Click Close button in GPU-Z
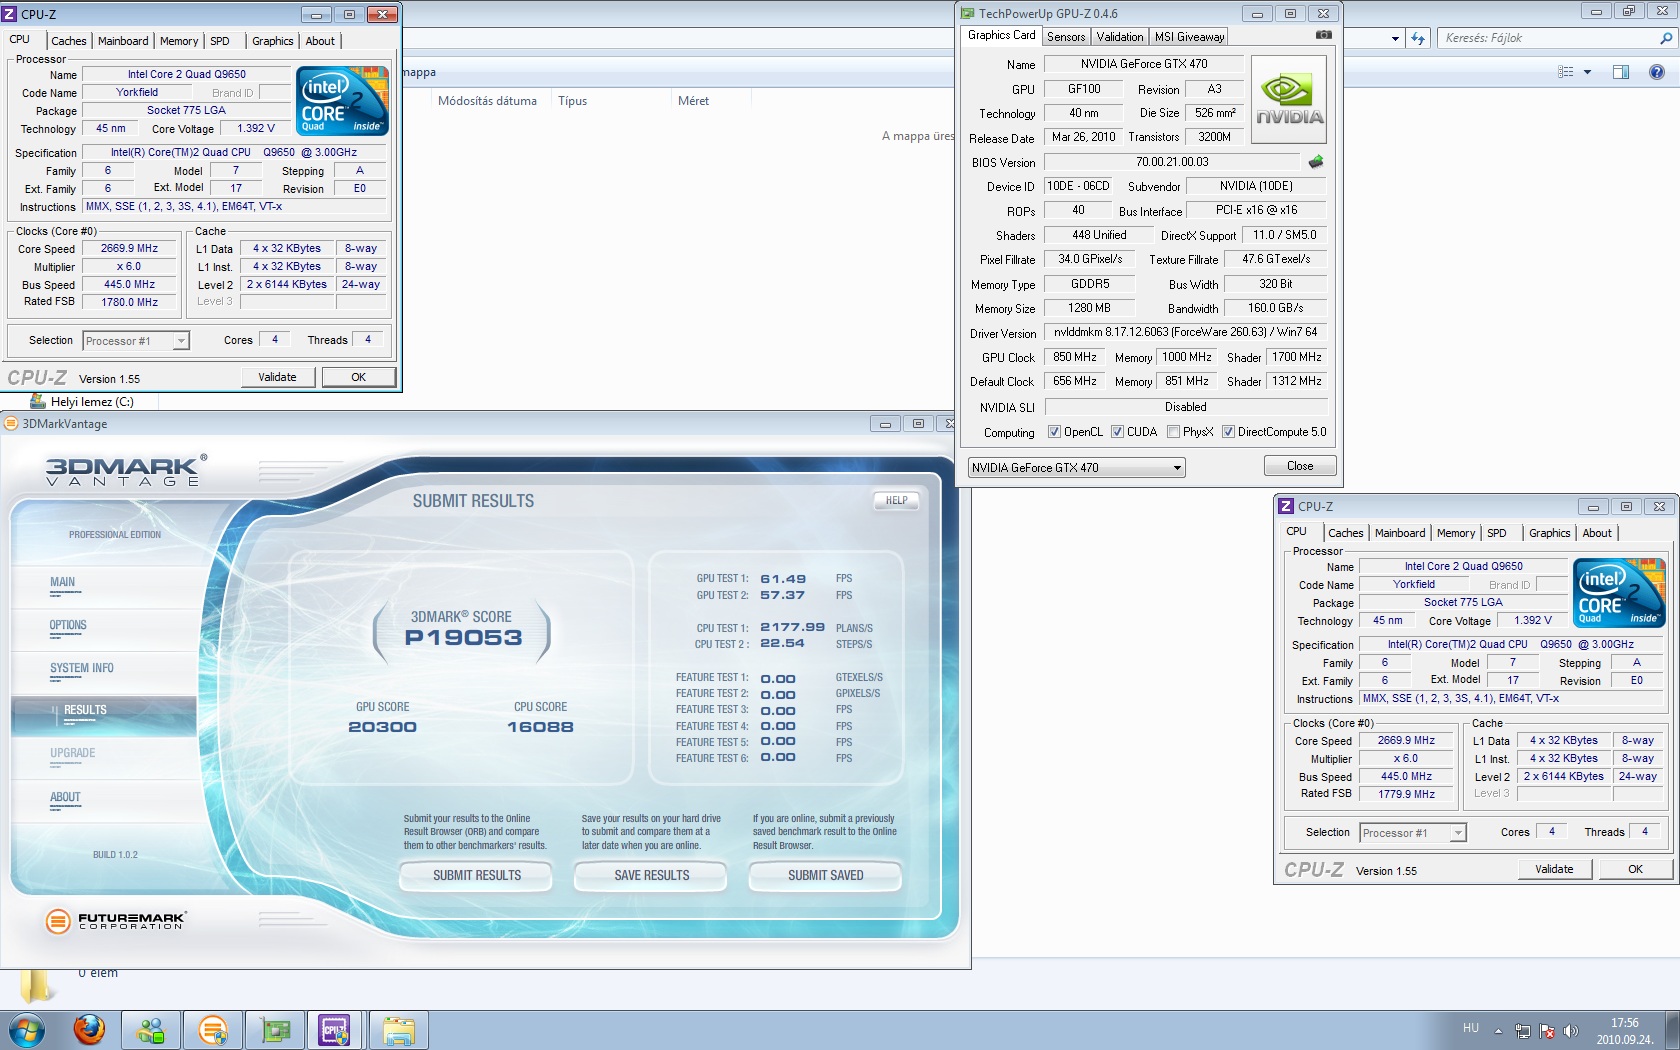 (x=1300, y=466)
